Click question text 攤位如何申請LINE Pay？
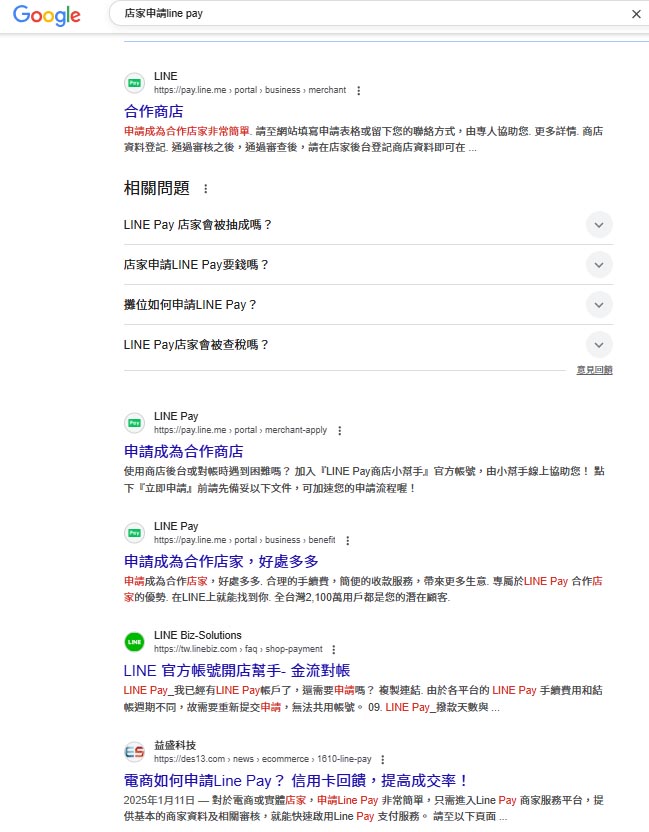This screenshot has width=649, height=832. pos(190,305)
